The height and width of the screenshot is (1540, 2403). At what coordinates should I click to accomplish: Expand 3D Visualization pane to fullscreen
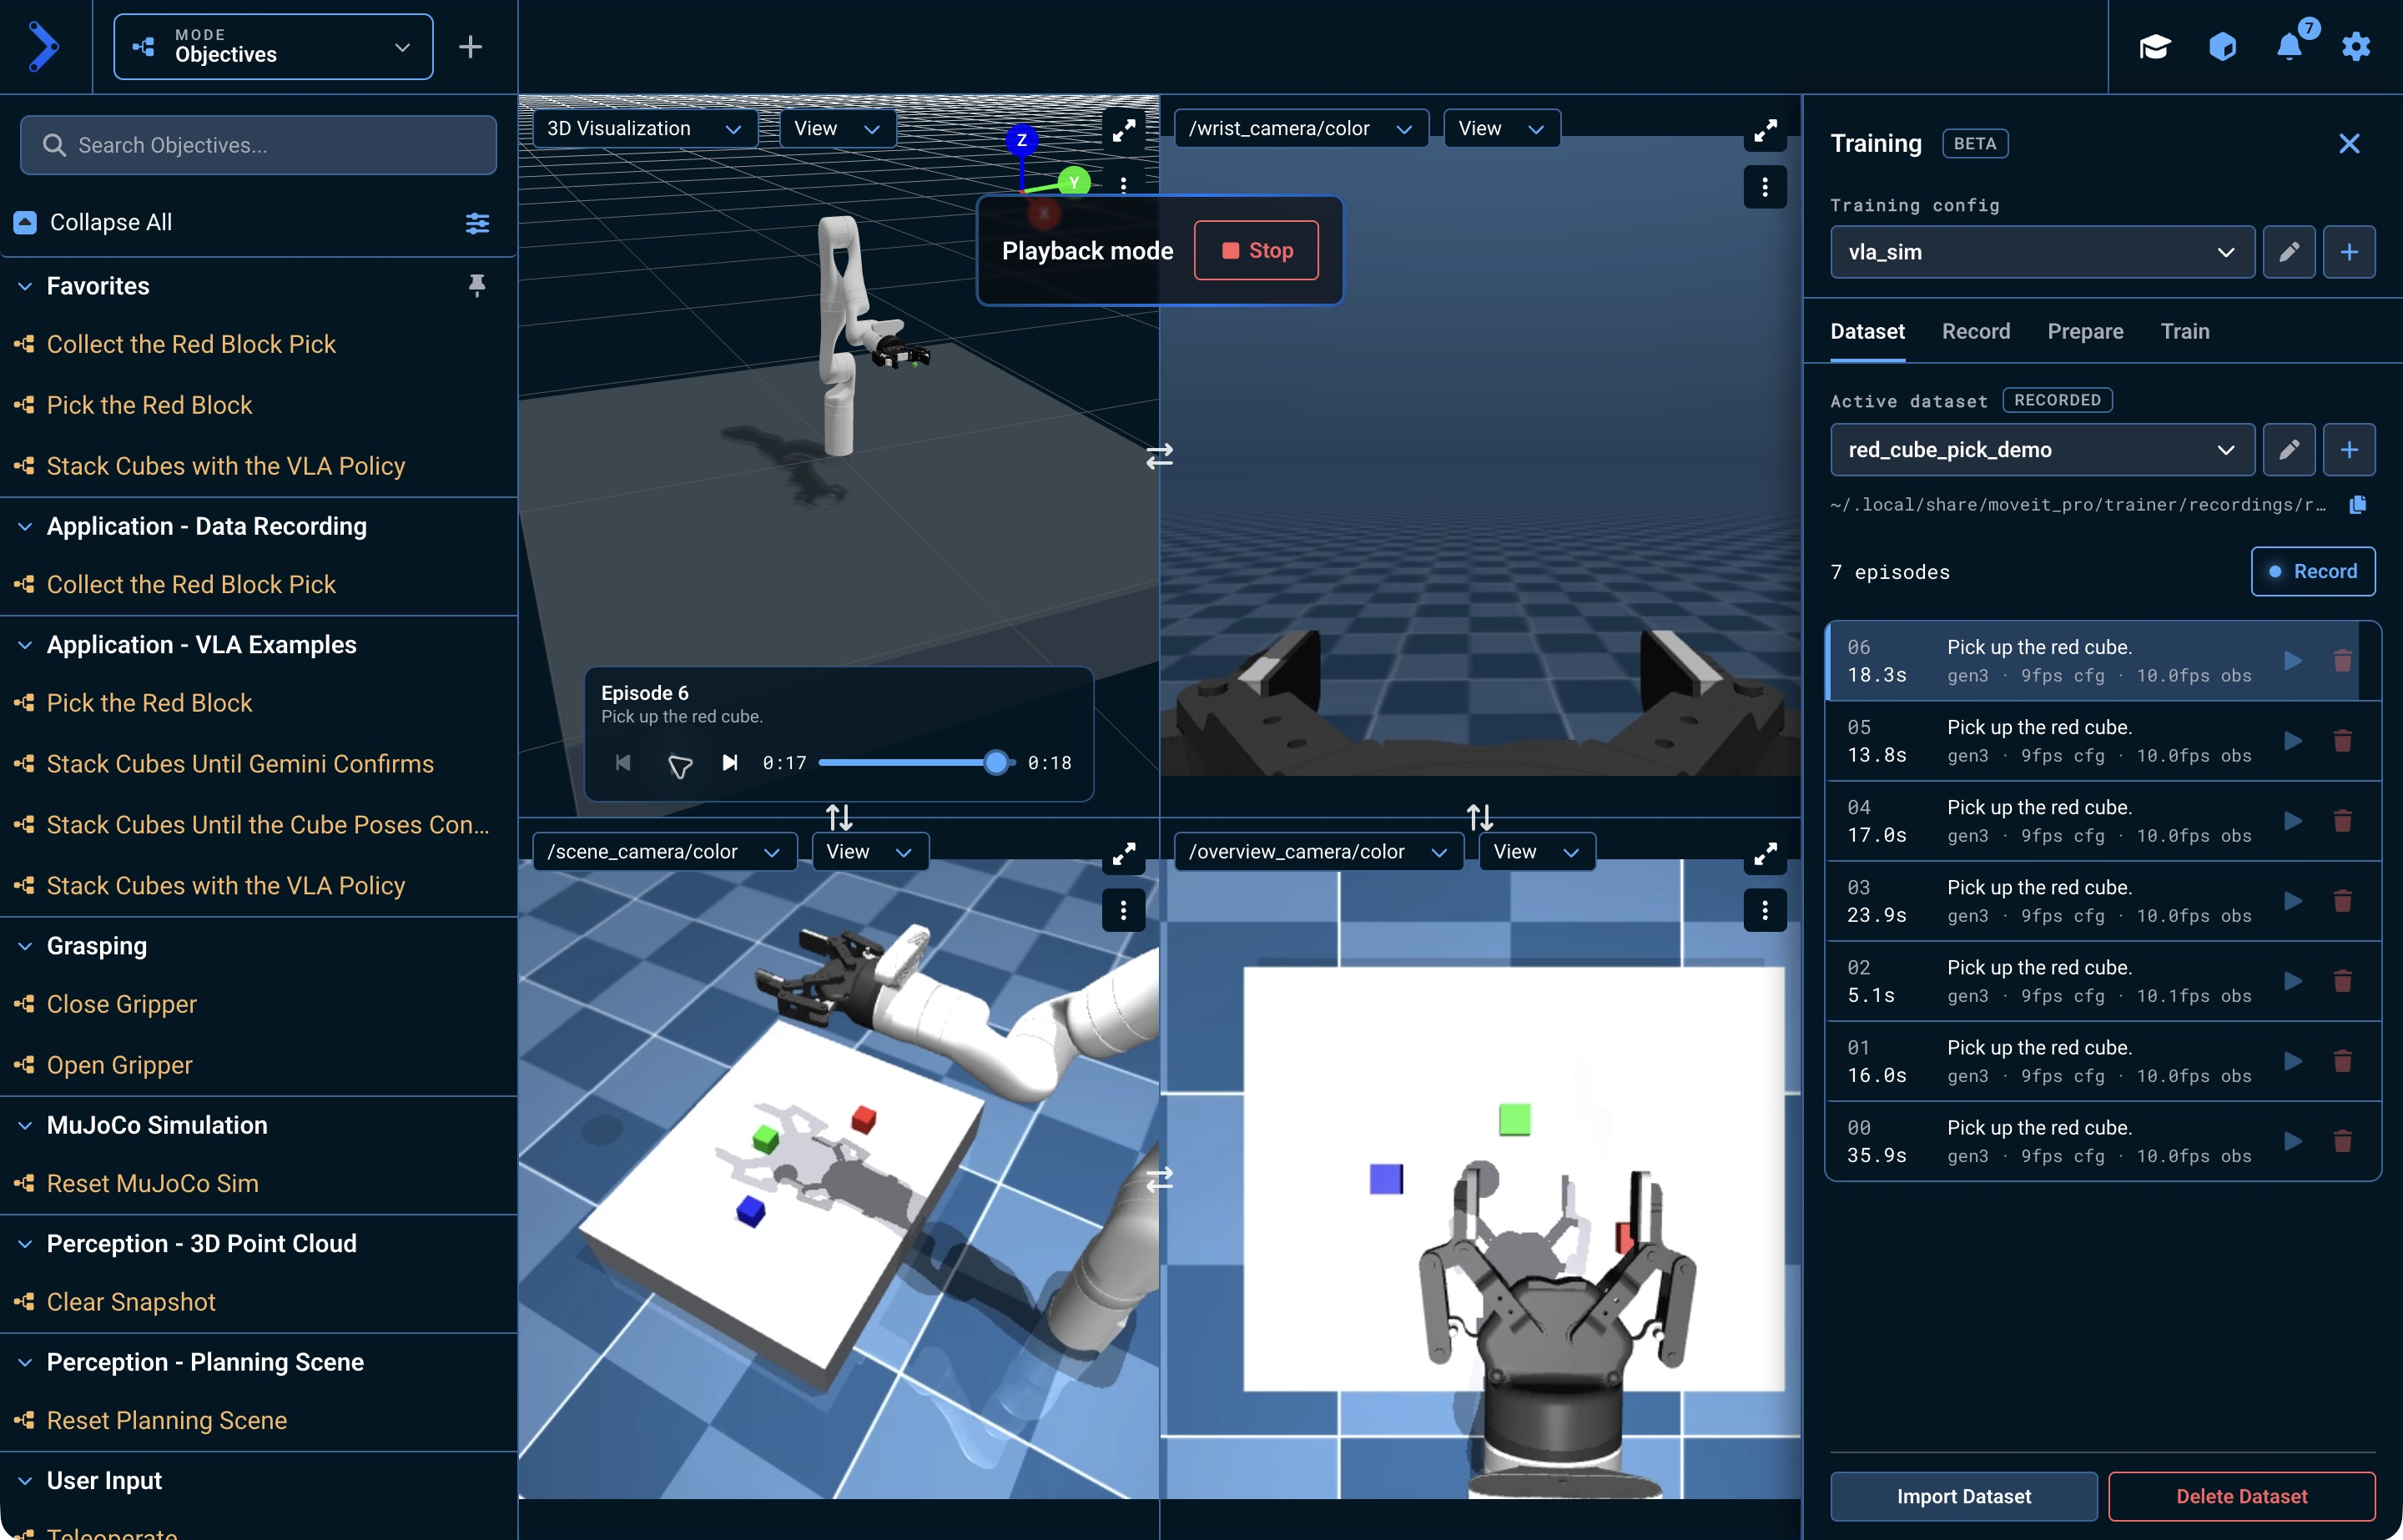1124,130
